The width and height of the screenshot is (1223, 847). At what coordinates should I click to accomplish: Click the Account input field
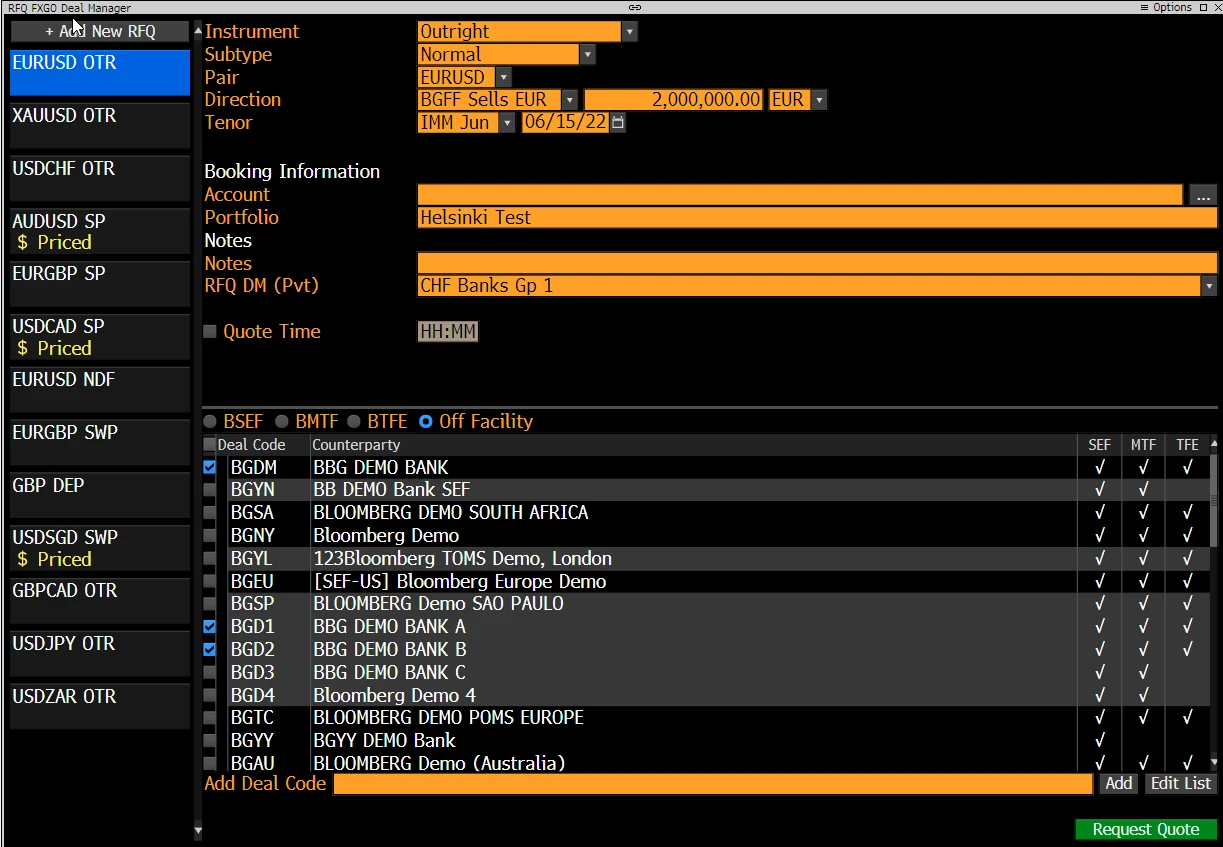coord(800,195)
